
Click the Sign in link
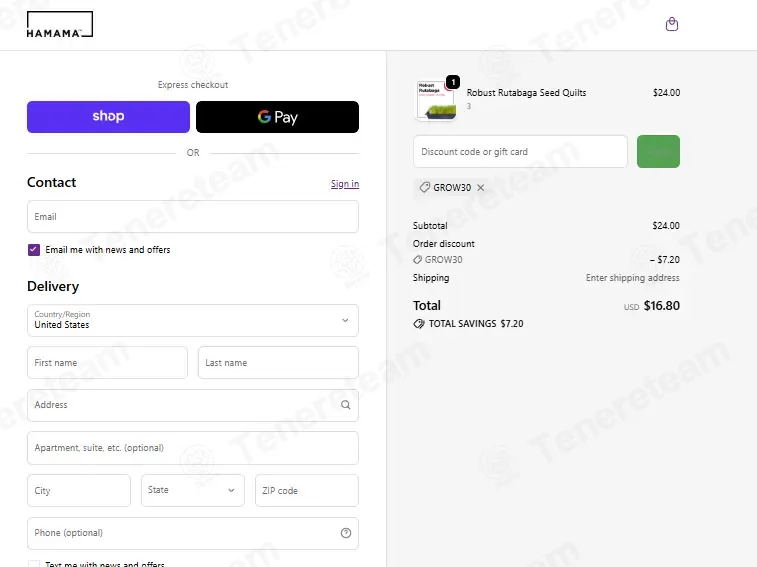coord(345,184)
